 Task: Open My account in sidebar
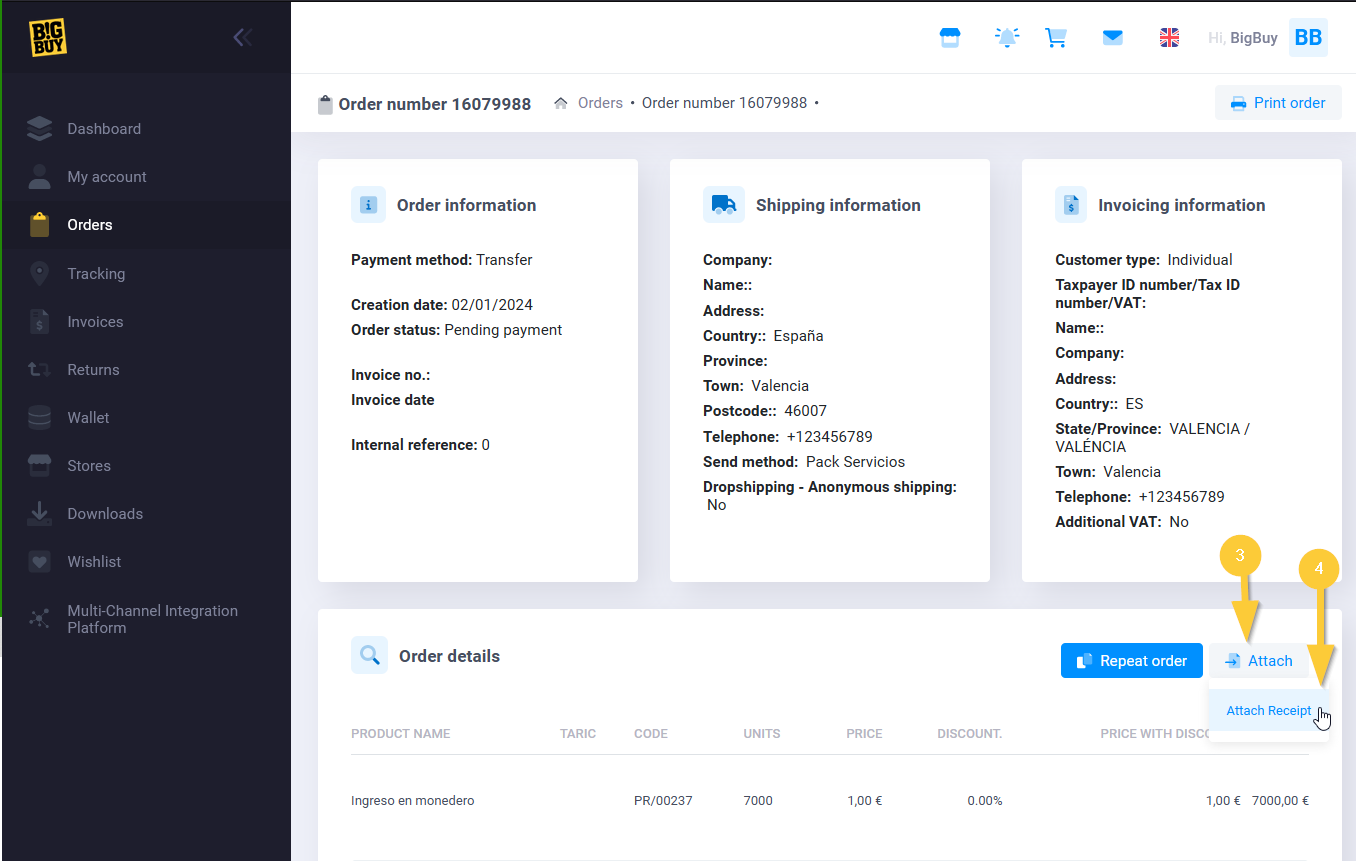click(x=107, y=177)
